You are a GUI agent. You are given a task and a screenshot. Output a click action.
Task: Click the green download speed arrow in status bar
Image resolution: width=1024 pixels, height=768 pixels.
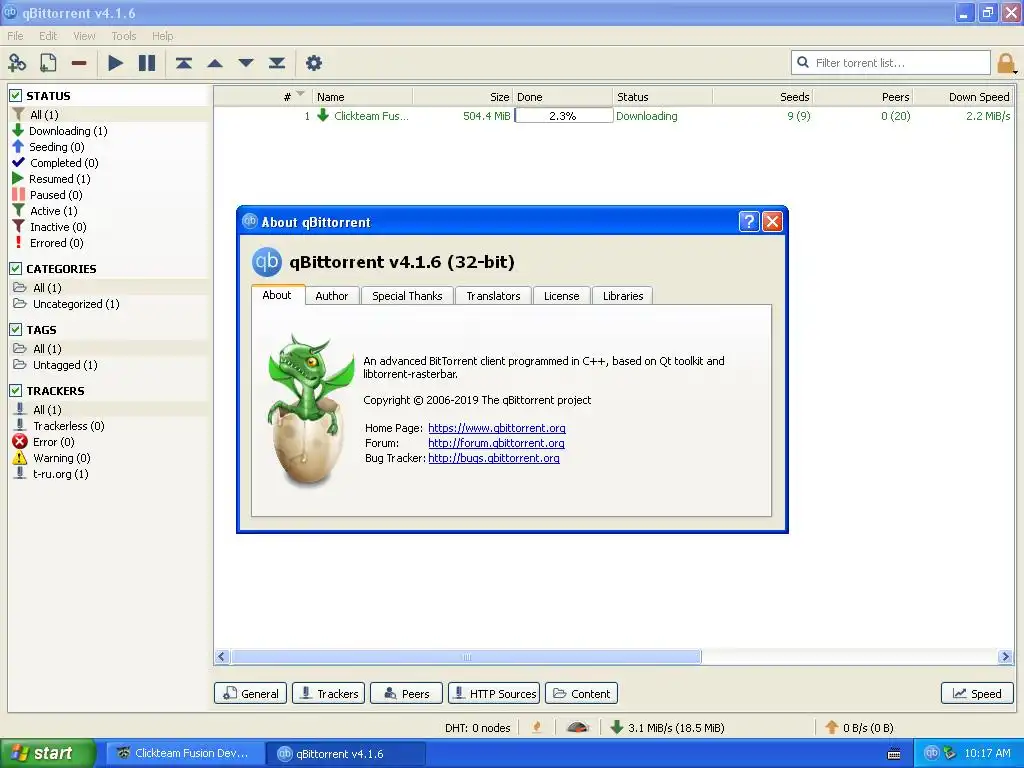(616, 727)
